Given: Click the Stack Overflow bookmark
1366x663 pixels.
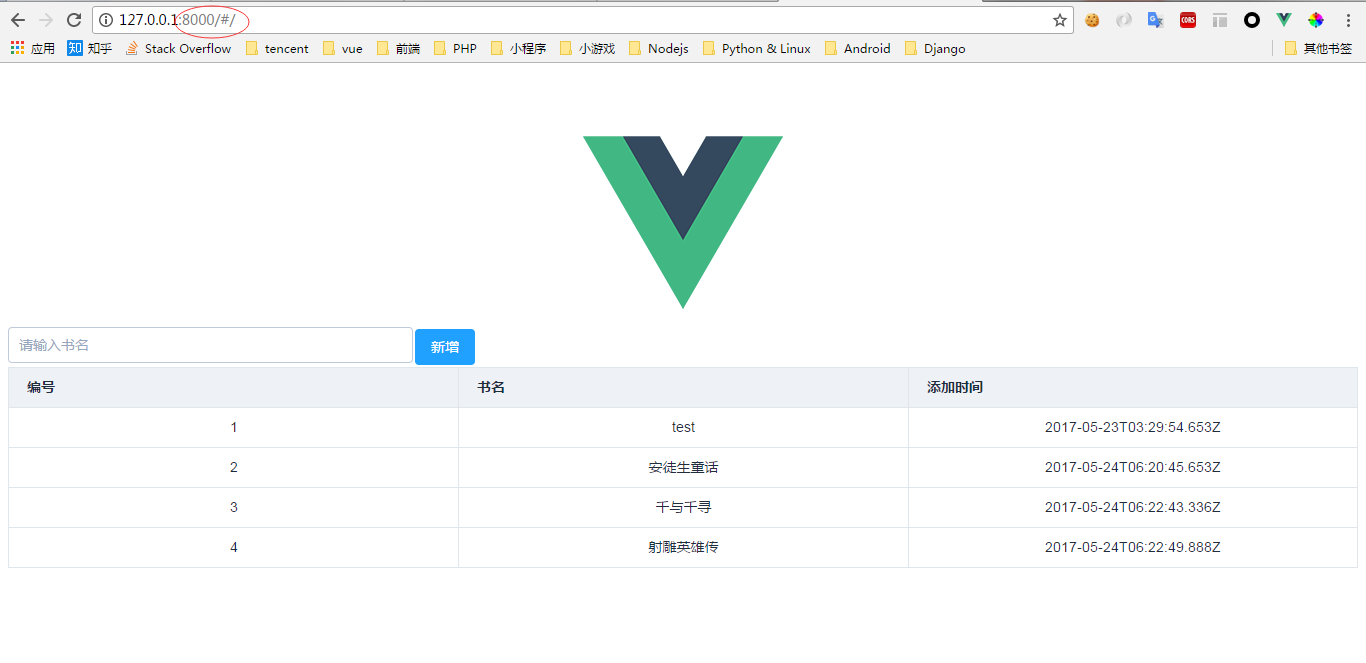Looking at the screenshot, I should [178, 48].
